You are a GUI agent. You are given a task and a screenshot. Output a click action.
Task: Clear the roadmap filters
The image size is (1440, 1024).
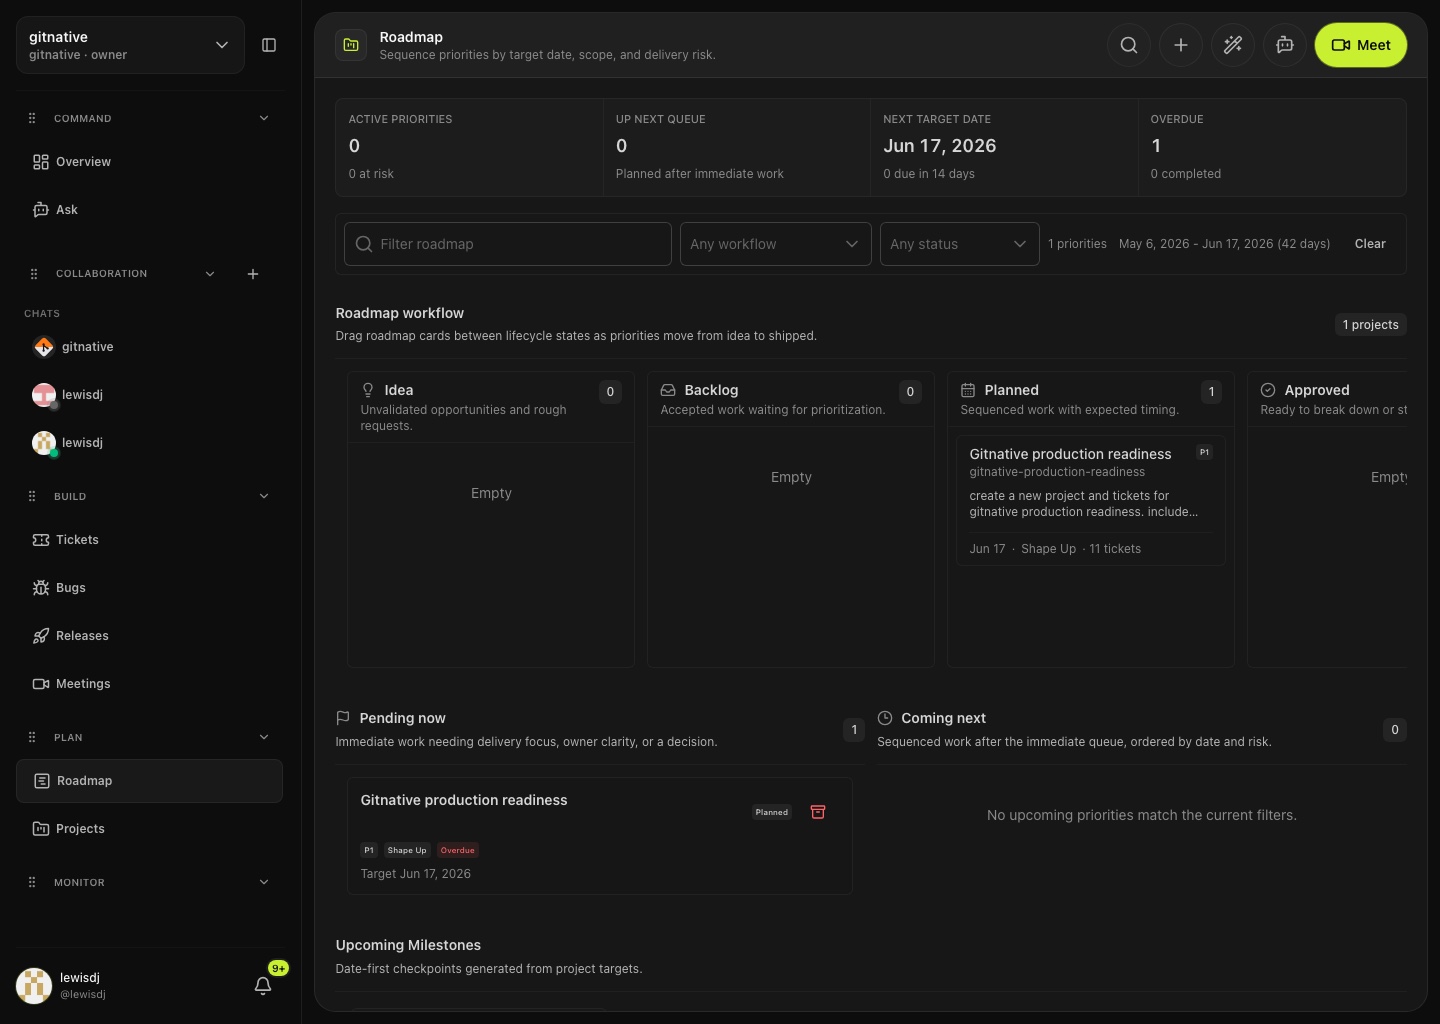(x=1370, y=244)
